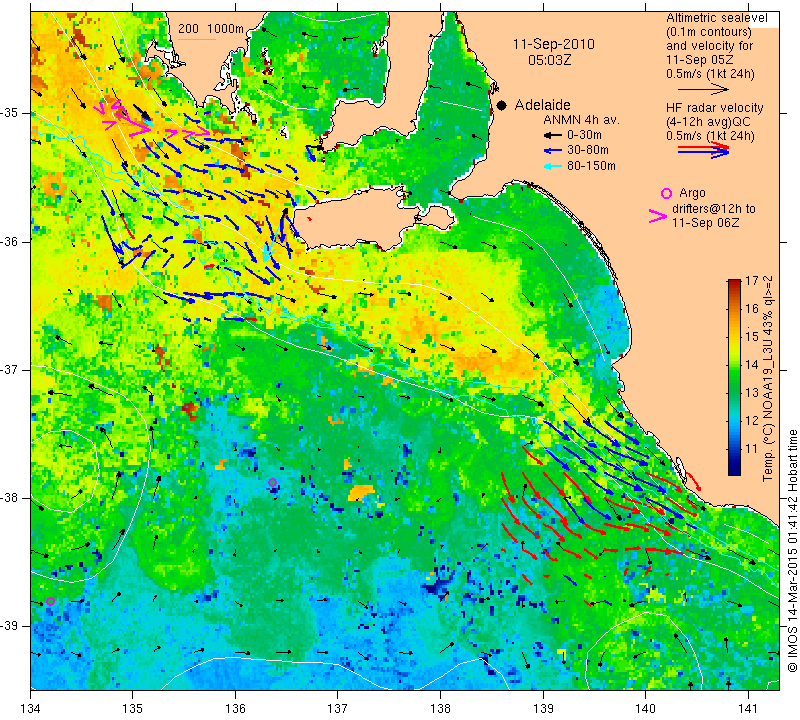Click the black 0-30m legend arrow
Image resolution: width=800 pixels, height=720 pixels.
553,136
